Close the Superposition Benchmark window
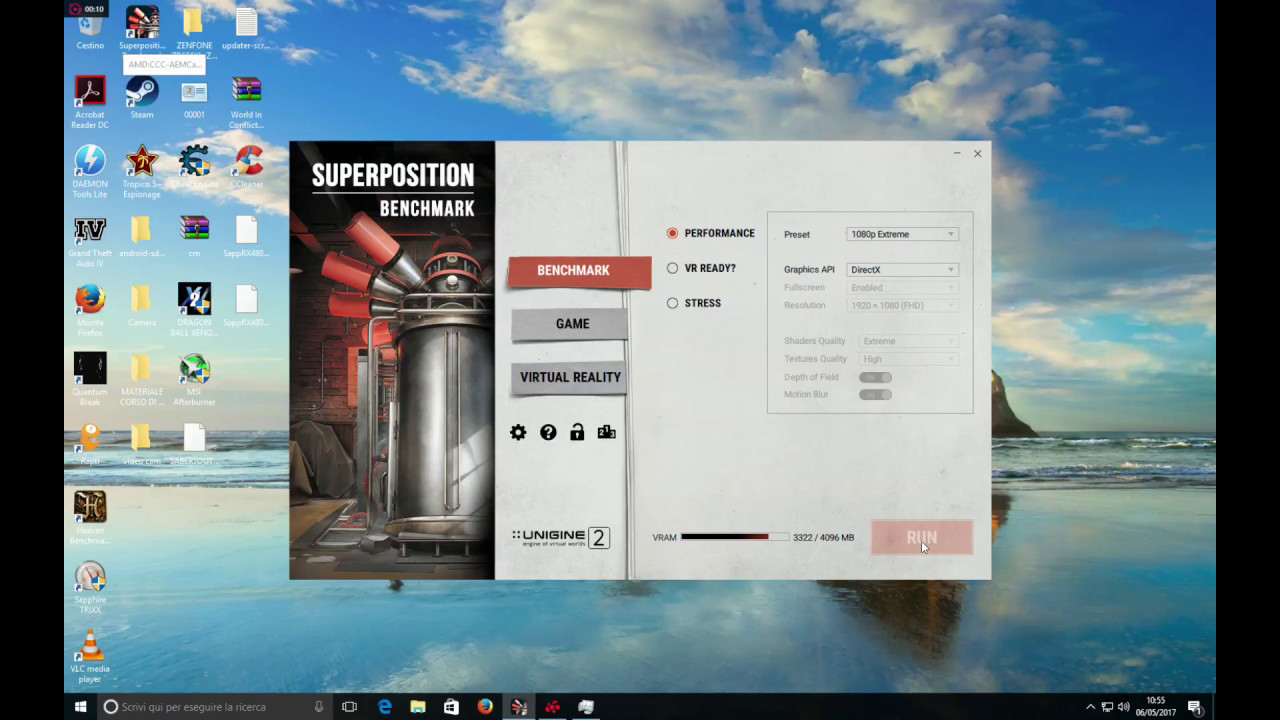Screen dimensions: 1280x720 pos(977,153)
